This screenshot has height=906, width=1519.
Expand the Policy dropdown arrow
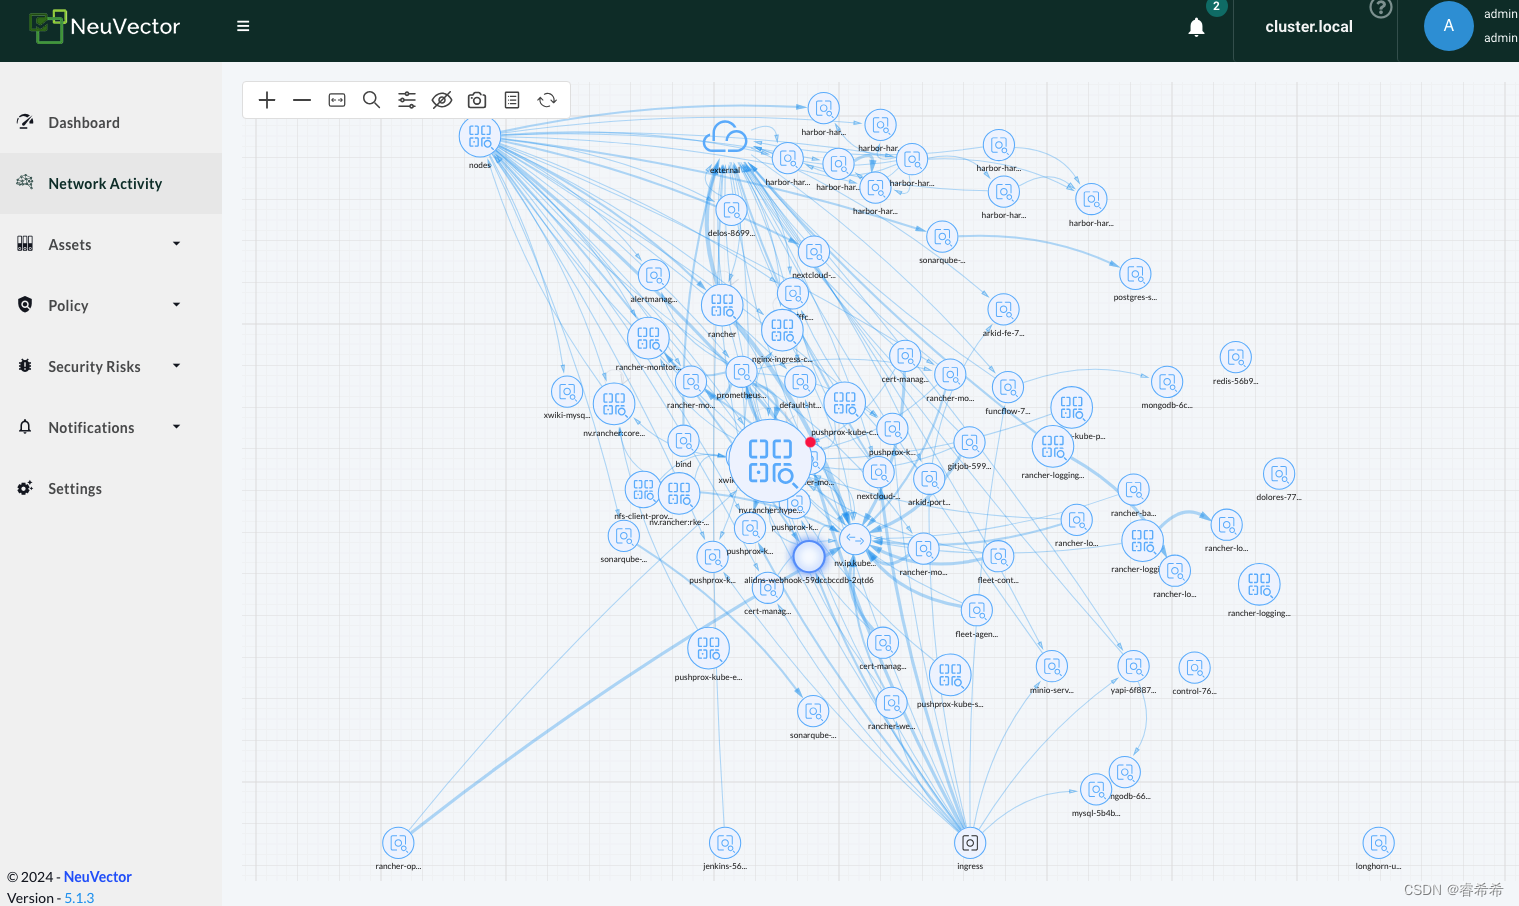(x=177, y=305)
